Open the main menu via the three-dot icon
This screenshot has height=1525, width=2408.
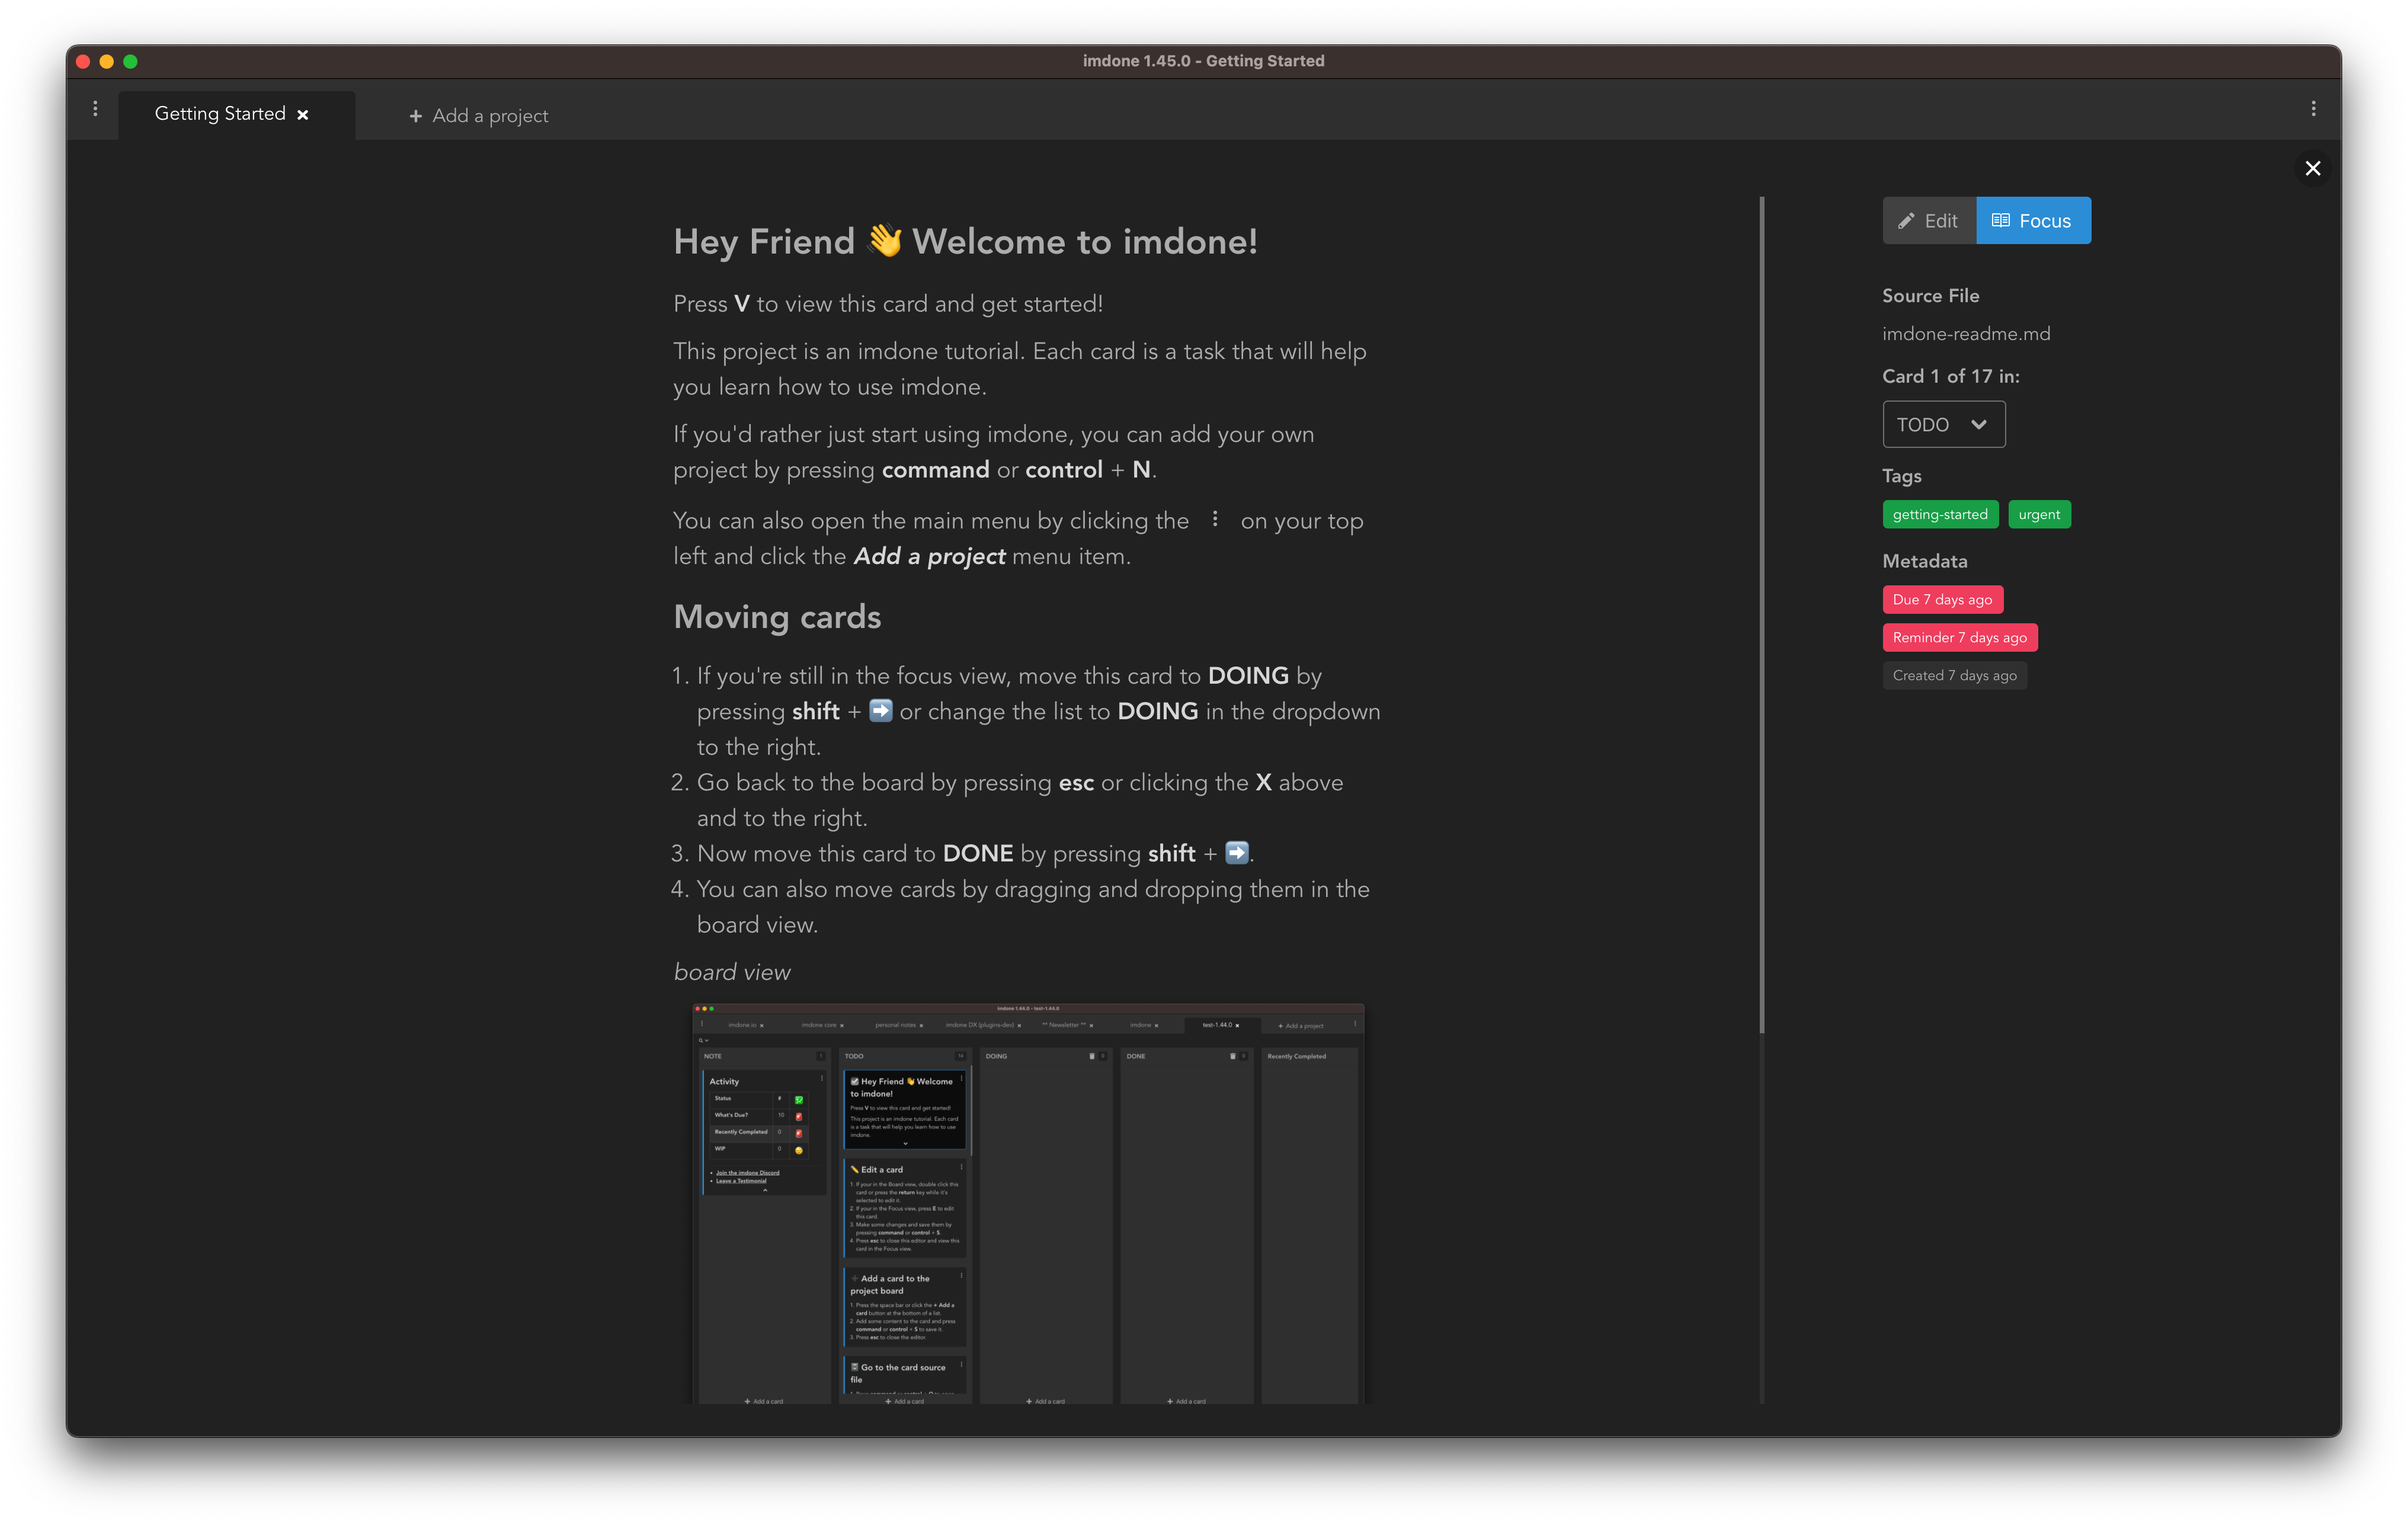[95, 108]
